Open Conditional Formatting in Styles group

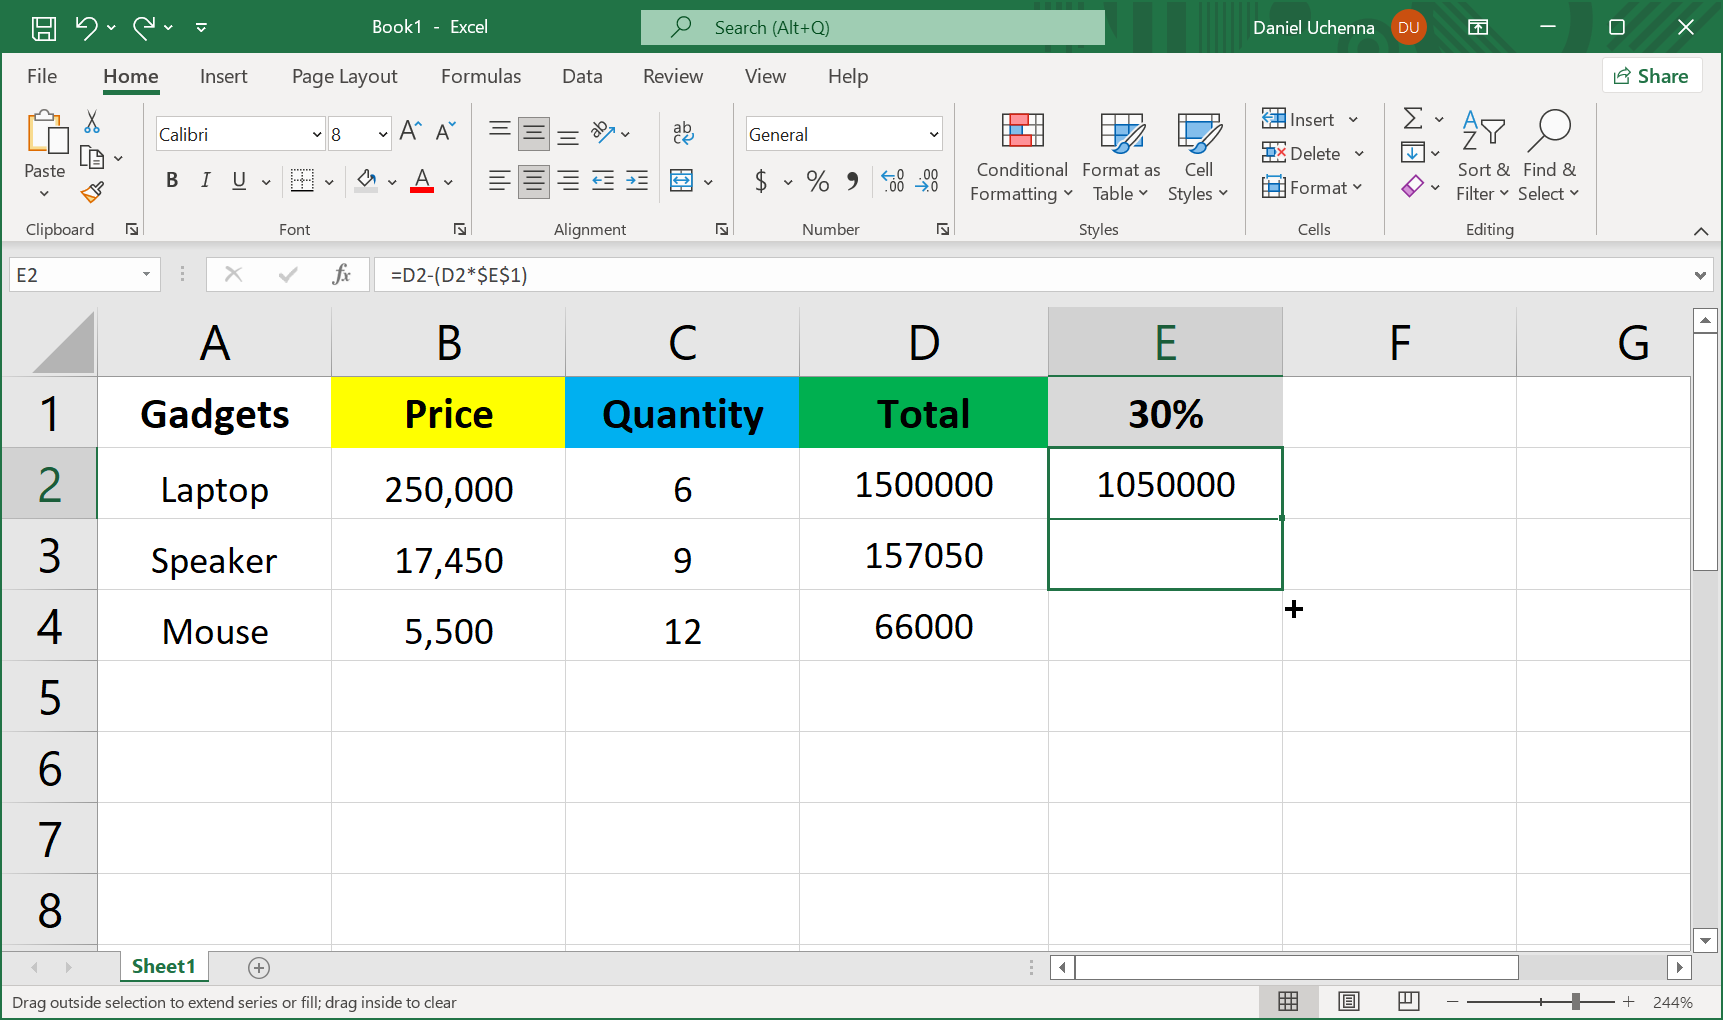point(1021,157)
